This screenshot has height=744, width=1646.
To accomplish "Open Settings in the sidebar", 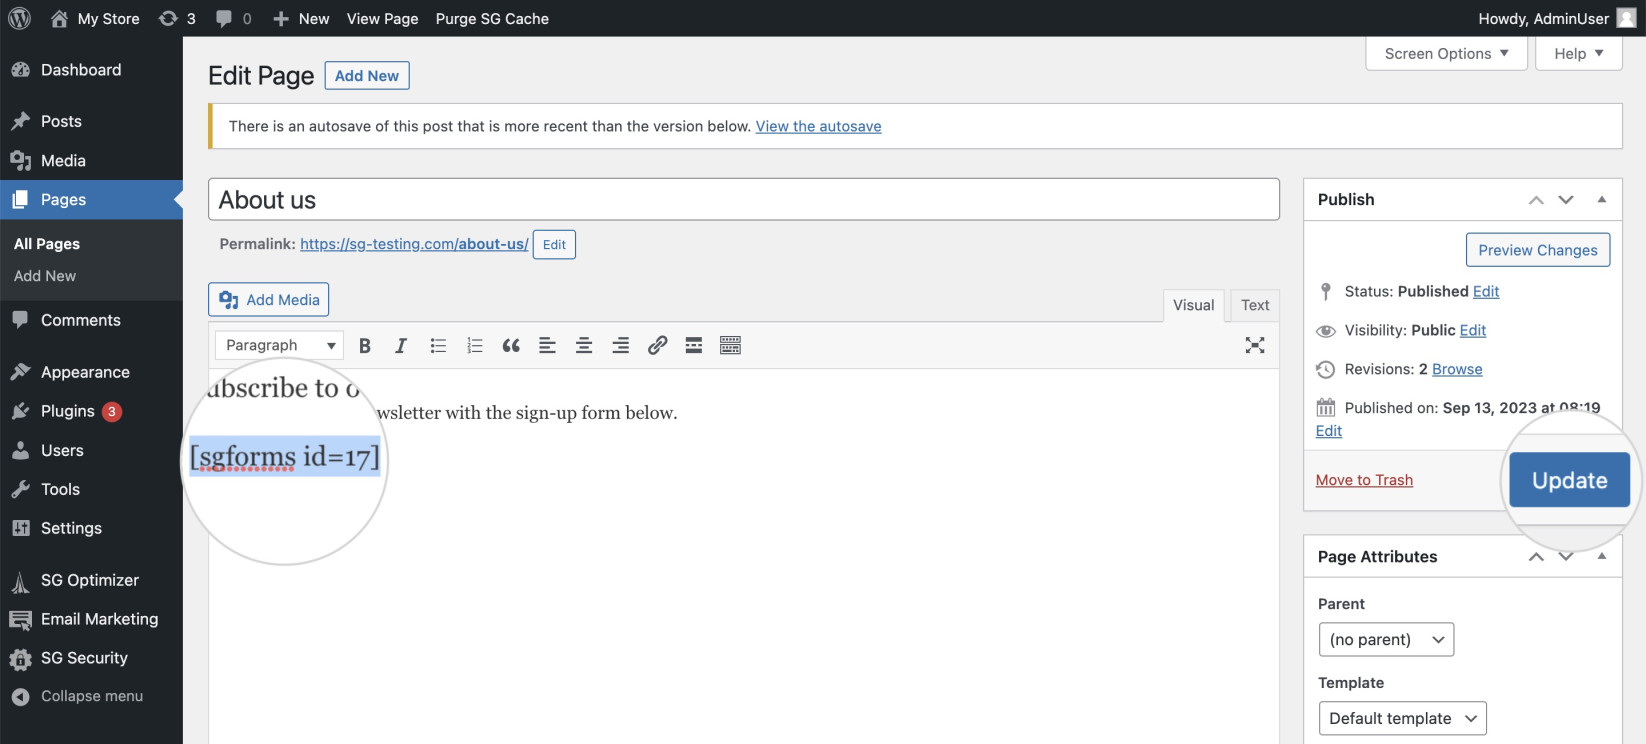I will [91, 528].
